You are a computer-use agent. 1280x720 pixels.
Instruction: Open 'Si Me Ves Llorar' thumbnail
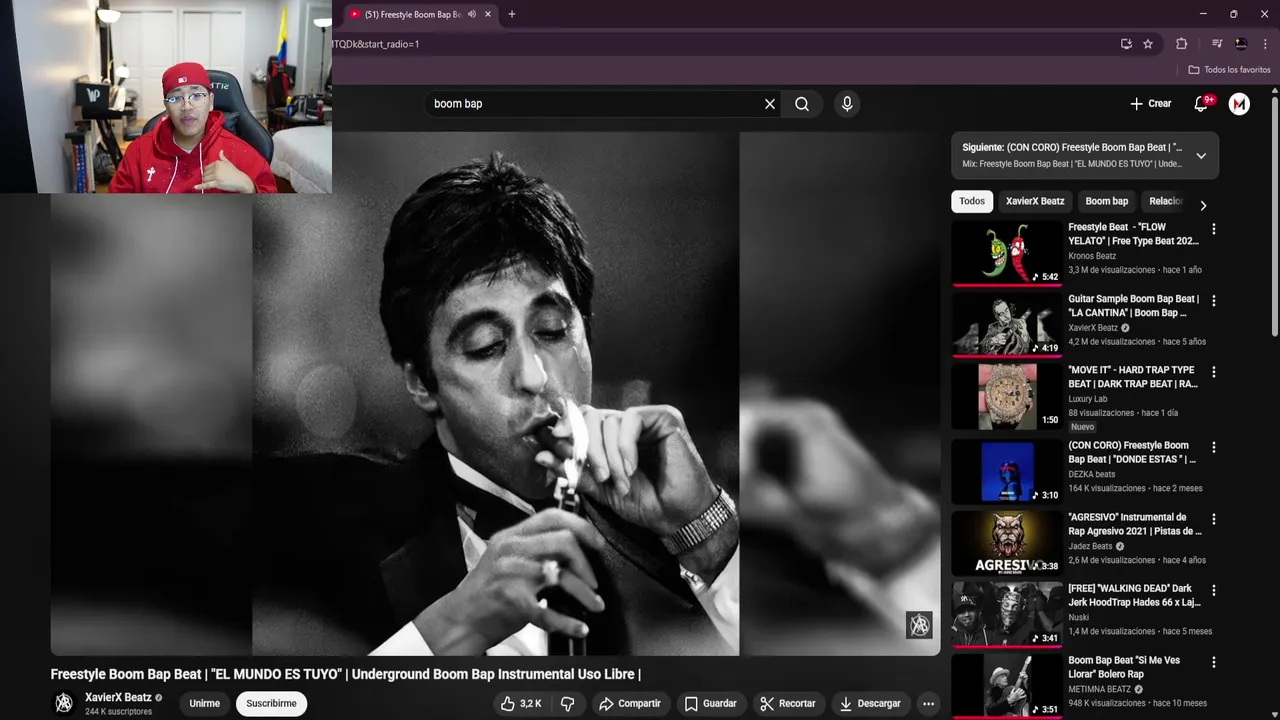coord(1006,686)
